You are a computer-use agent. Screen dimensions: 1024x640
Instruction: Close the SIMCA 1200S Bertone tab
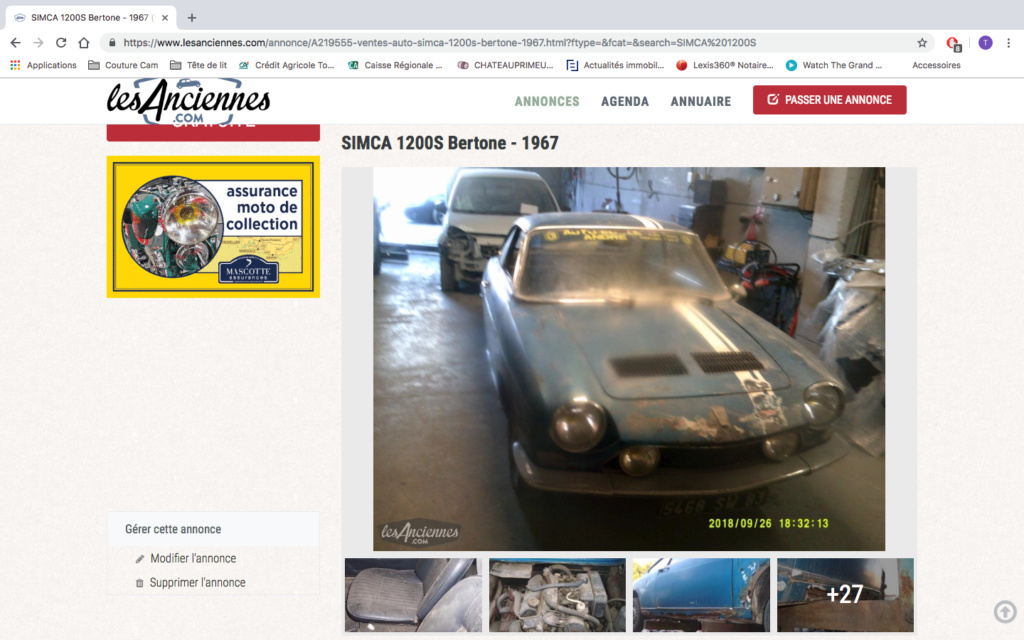(165, 18)
